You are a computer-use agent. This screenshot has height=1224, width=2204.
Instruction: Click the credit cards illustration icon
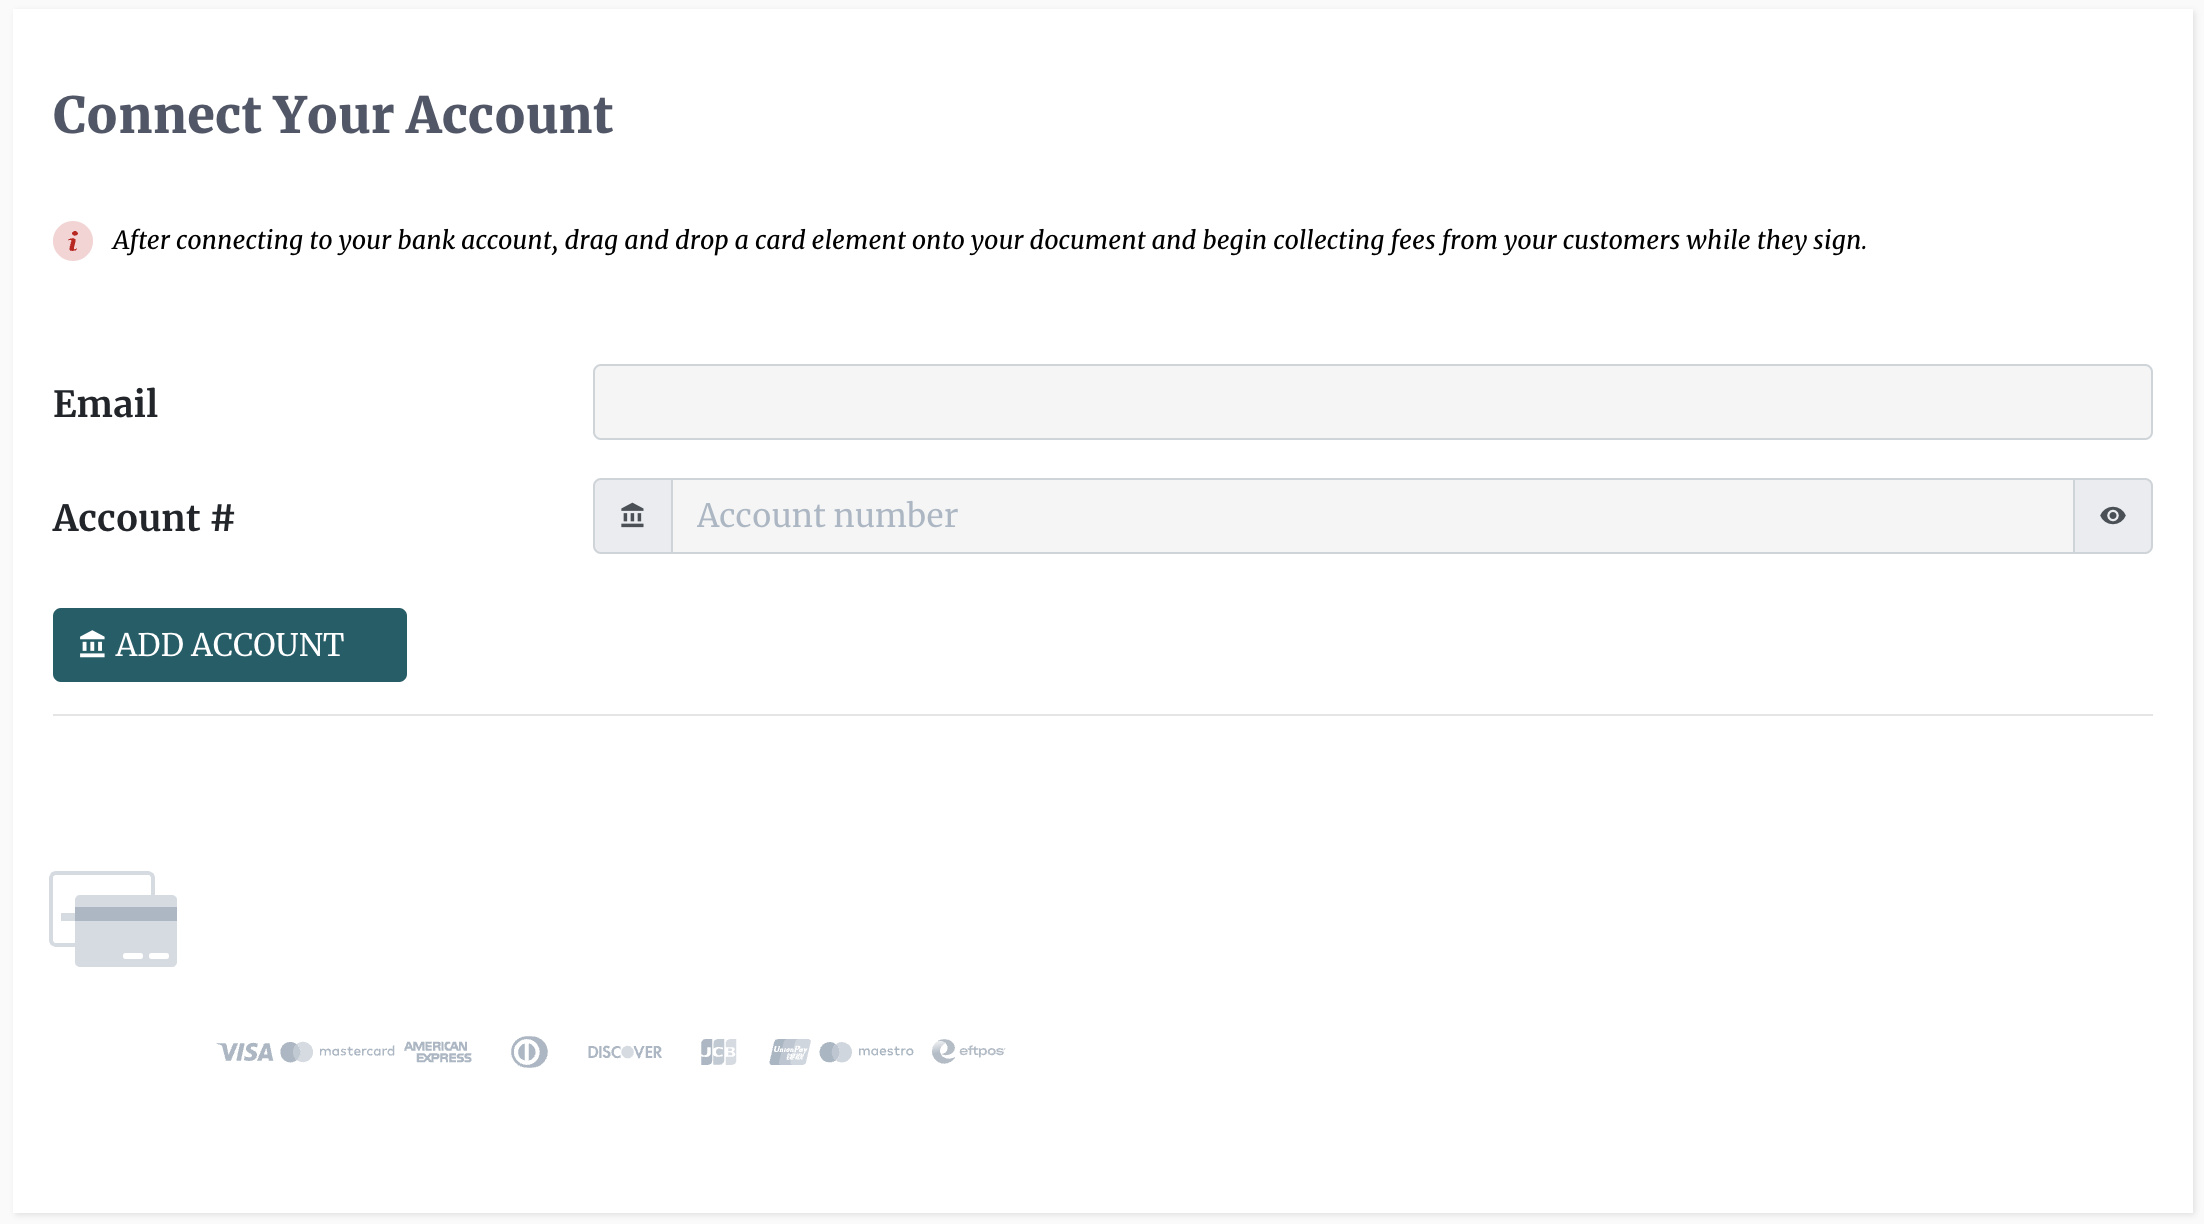coord(114,919)
